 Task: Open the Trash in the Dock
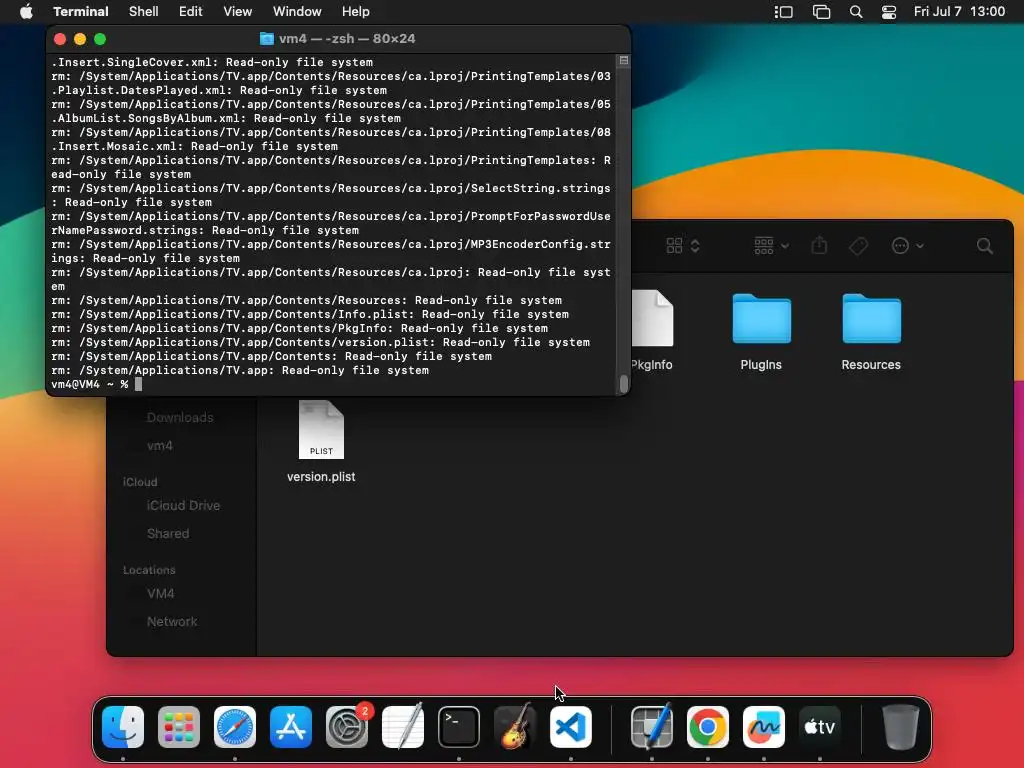(x=901, y=727)
